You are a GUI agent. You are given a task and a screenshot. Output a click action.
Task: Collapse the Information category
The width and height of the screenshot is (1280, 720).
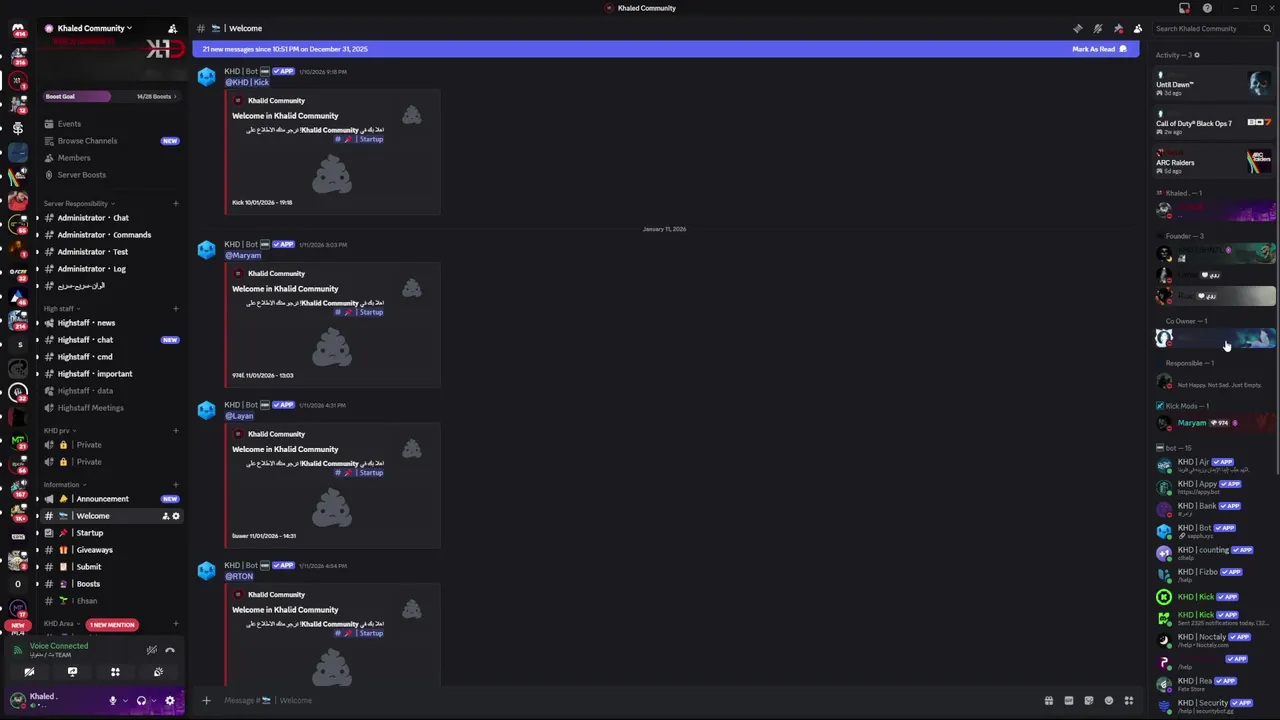point(64,485)
